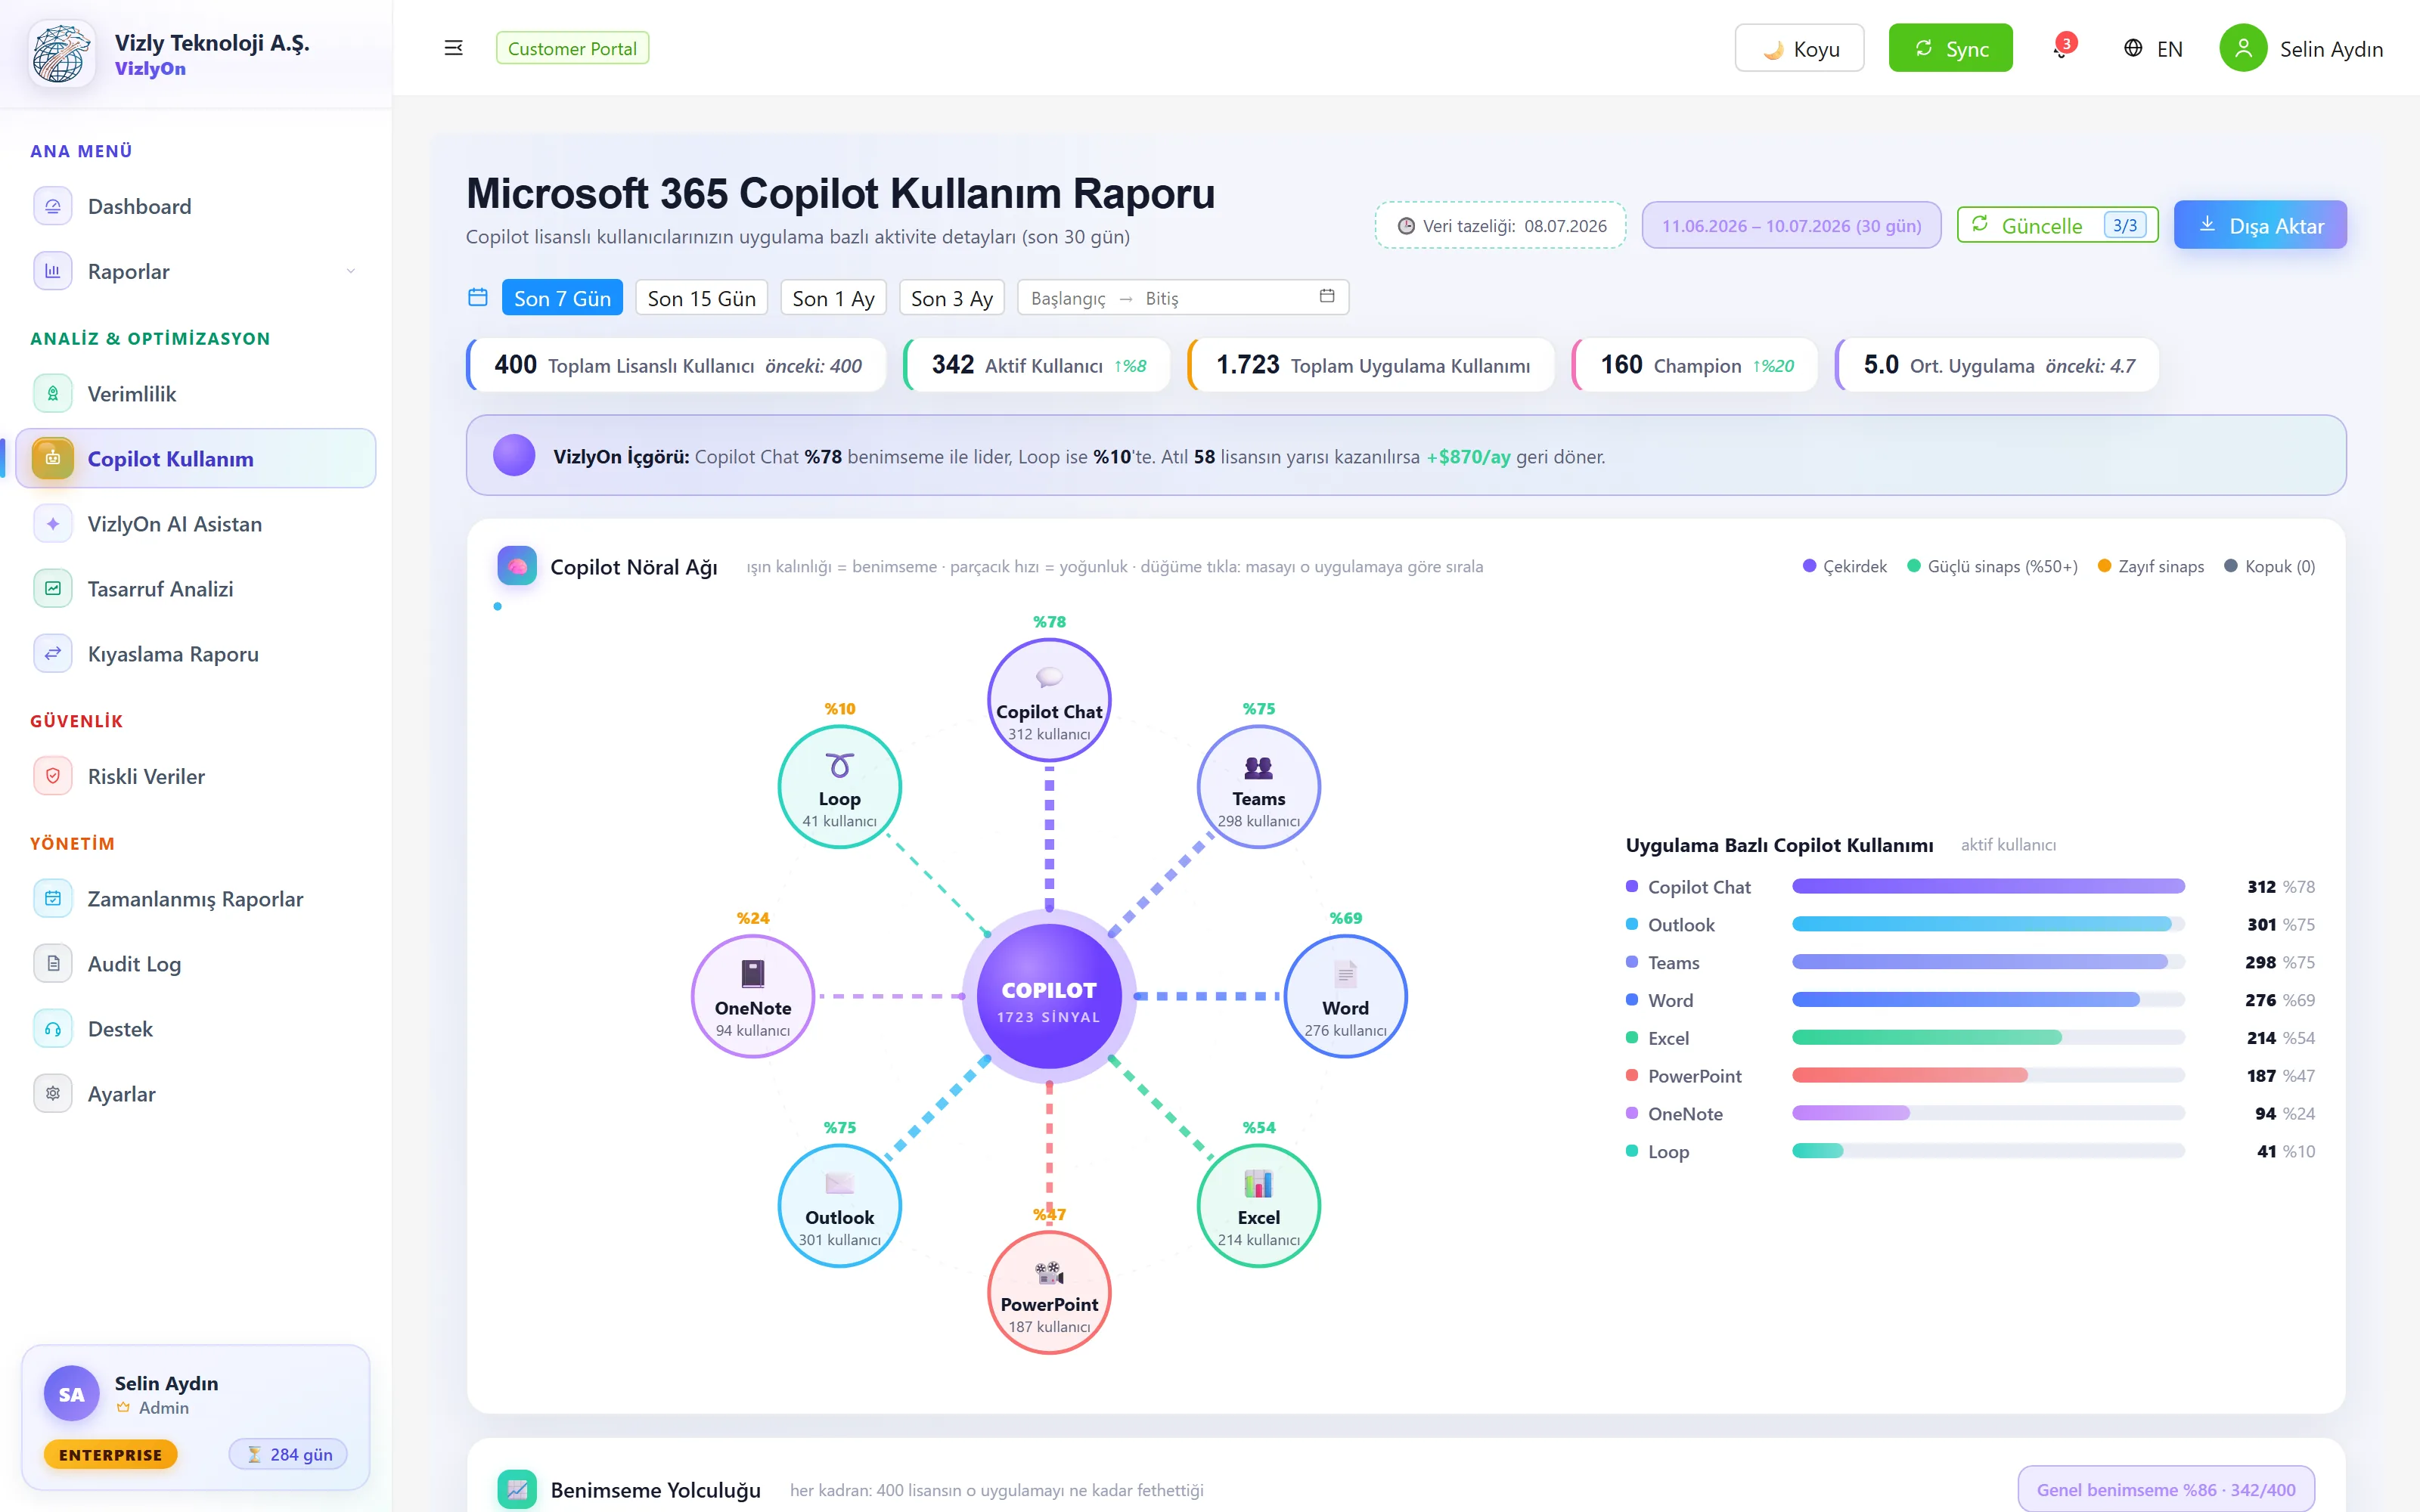
Task: Click the date range picker calendar icon
Action: [x=1327, y=296]
